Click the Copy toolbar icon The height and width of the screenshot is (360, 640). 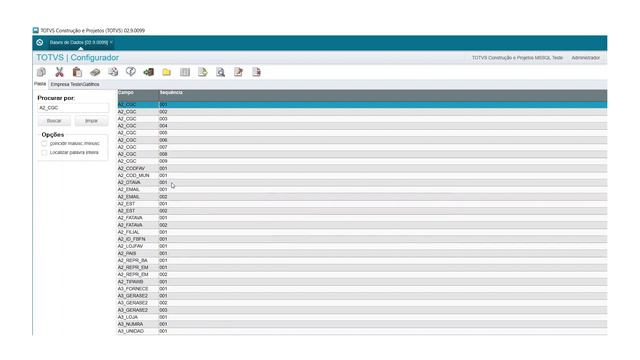click(x=41, y=72)
